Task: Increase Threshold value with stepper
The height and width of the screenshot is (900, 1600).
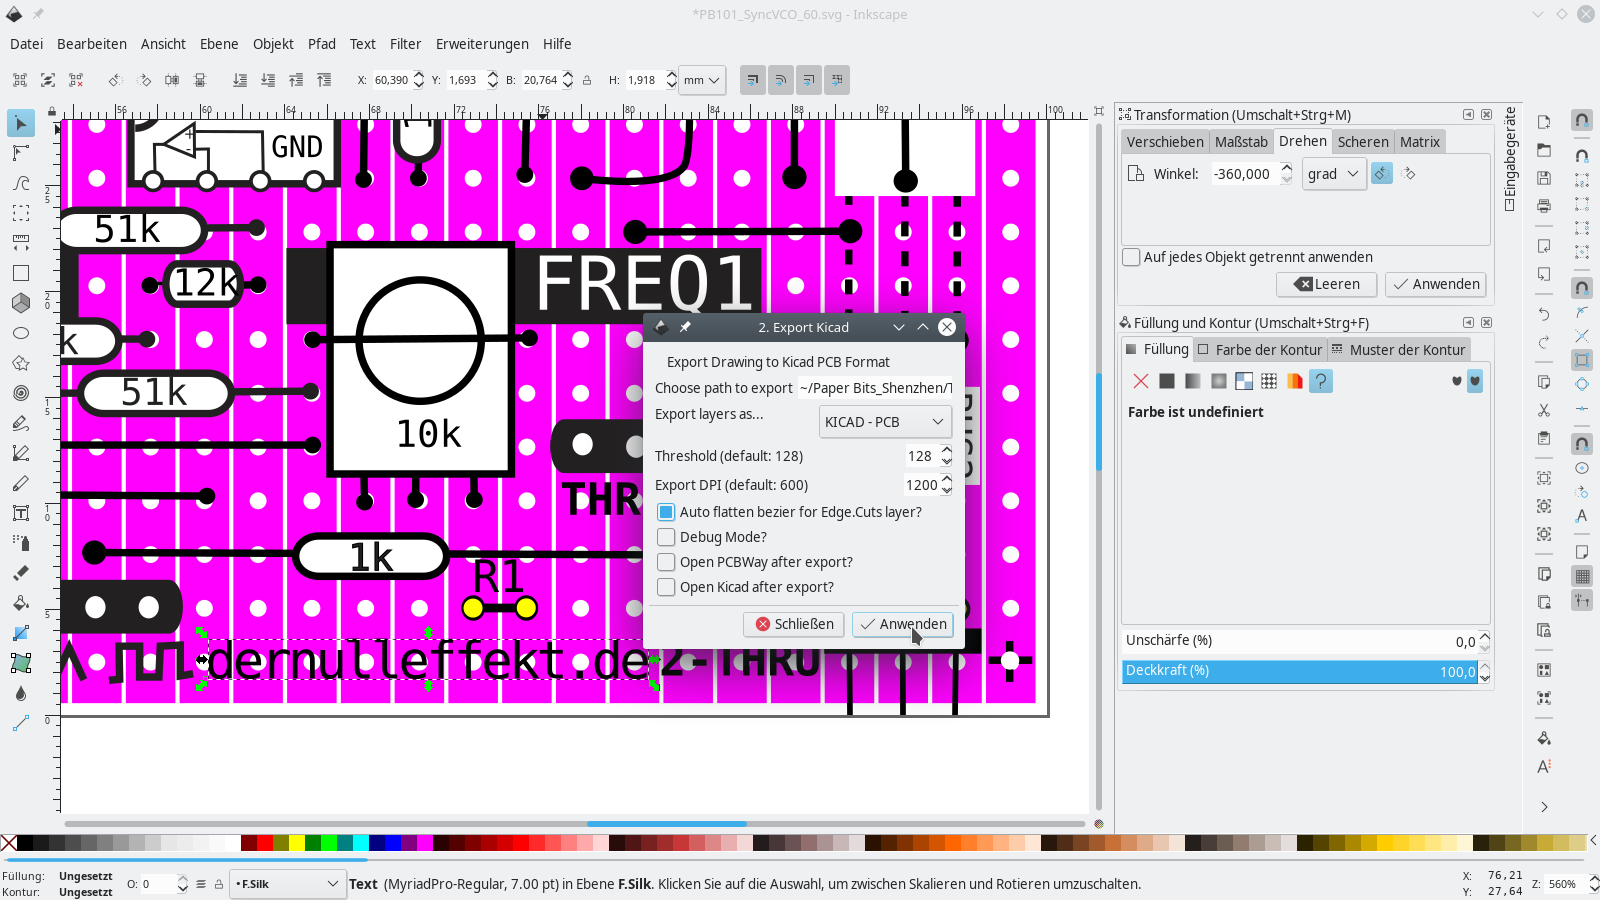Action: (947, 450)
